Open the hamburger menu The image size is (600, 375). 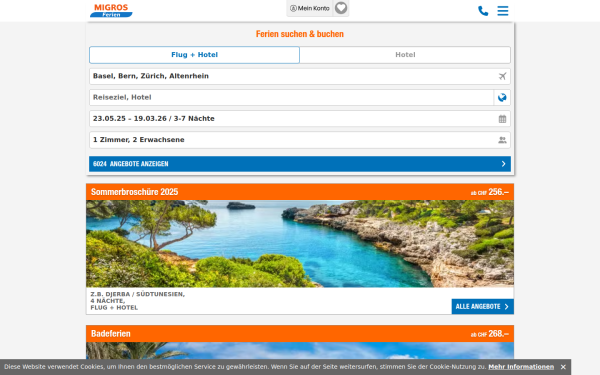[x=503, y=11]
